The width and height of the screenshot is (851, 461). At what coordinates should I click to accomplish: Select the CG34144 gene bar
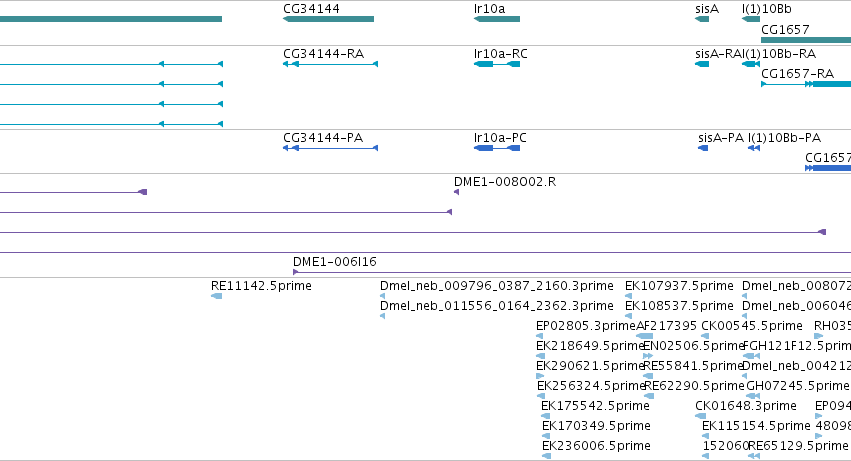coord(328,19)
